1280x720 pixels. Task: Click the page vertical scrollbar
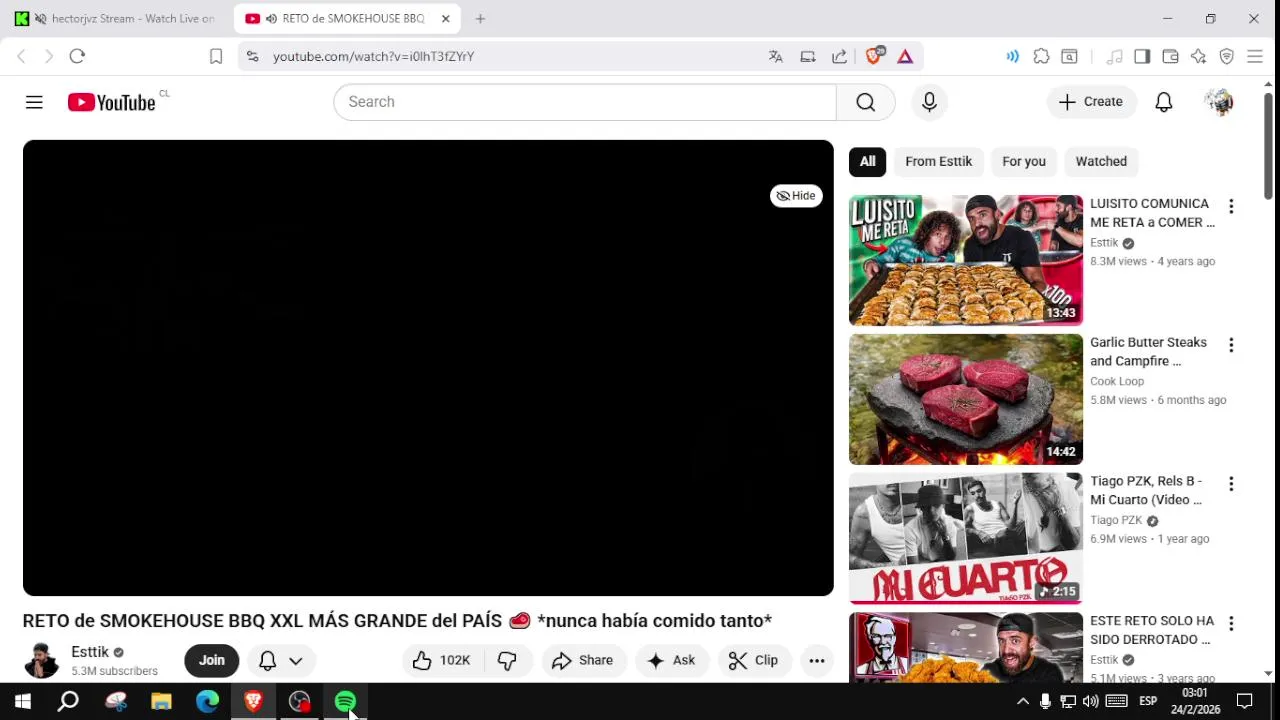click(x=1268, y=145)
